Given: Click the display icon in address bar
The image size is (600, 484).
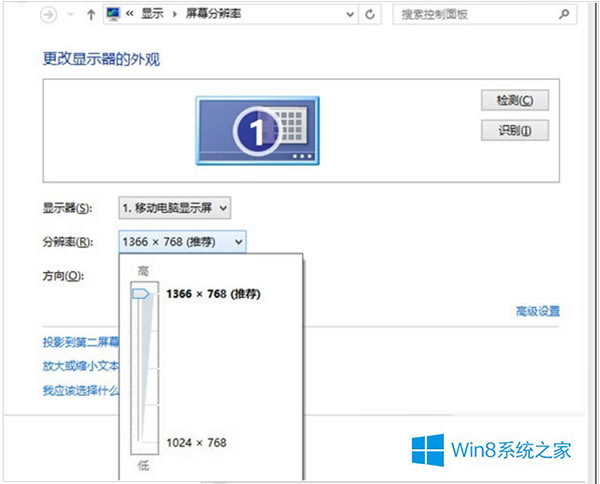Looking at the screenshot, I should 113,15.
